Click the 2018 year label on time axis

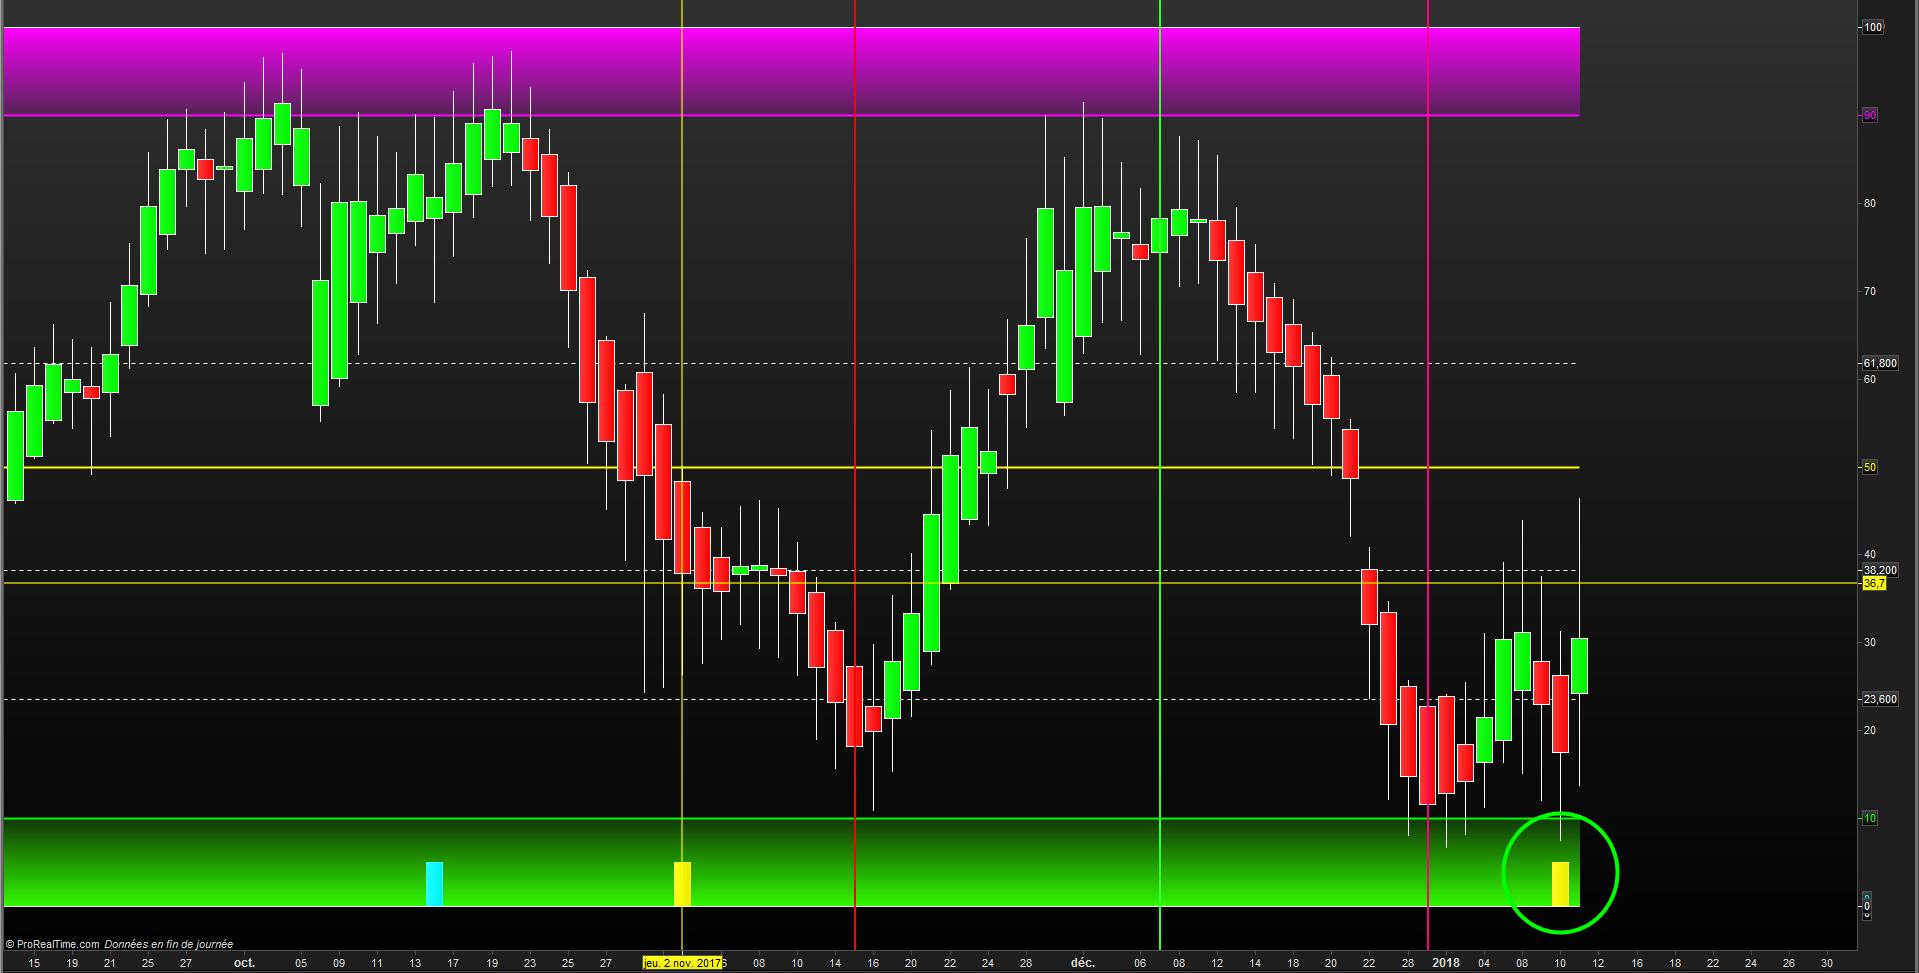[x=1446, y=963]
